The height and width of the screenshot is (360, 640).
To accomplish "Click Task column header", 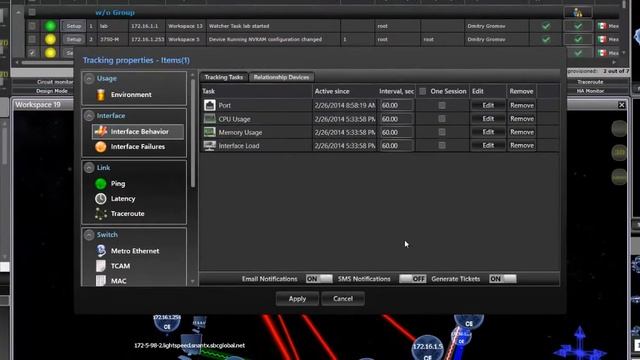I will (256, 91).
